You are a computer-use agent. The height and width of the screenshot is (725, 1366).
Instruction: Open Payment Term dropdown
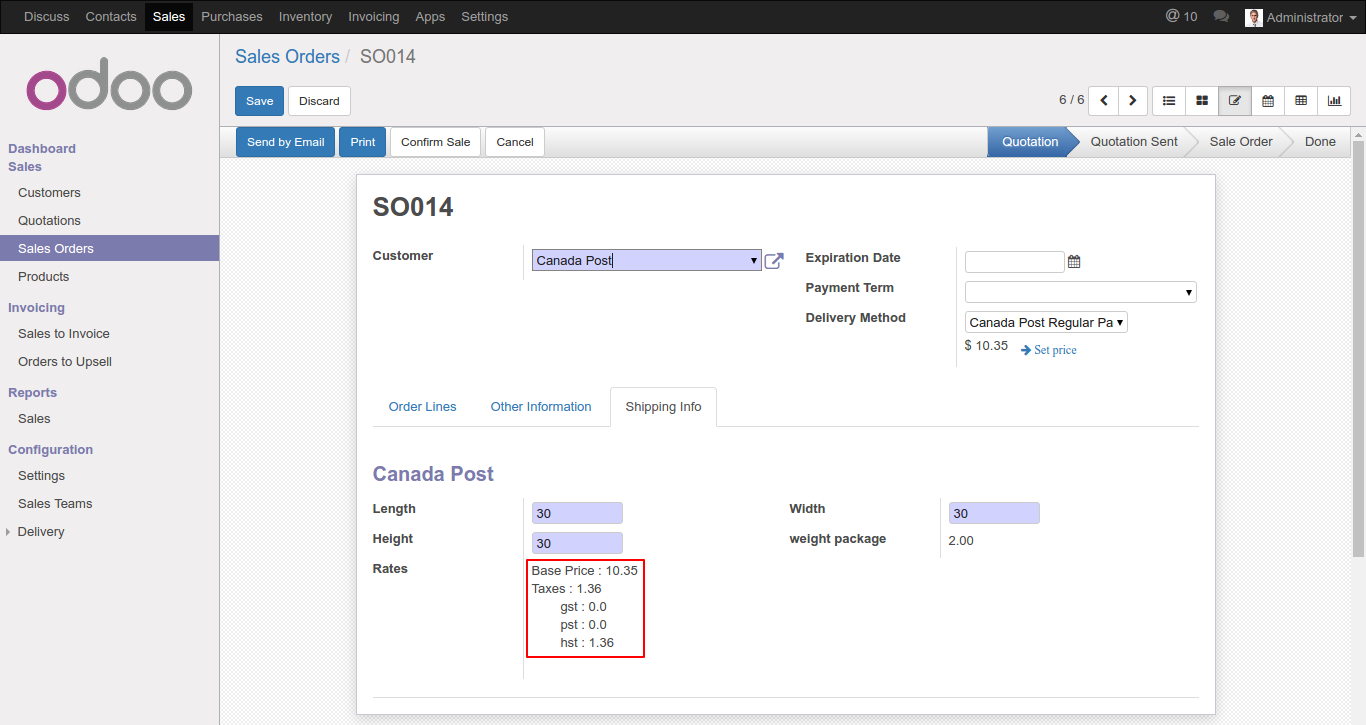point(1080,292)
